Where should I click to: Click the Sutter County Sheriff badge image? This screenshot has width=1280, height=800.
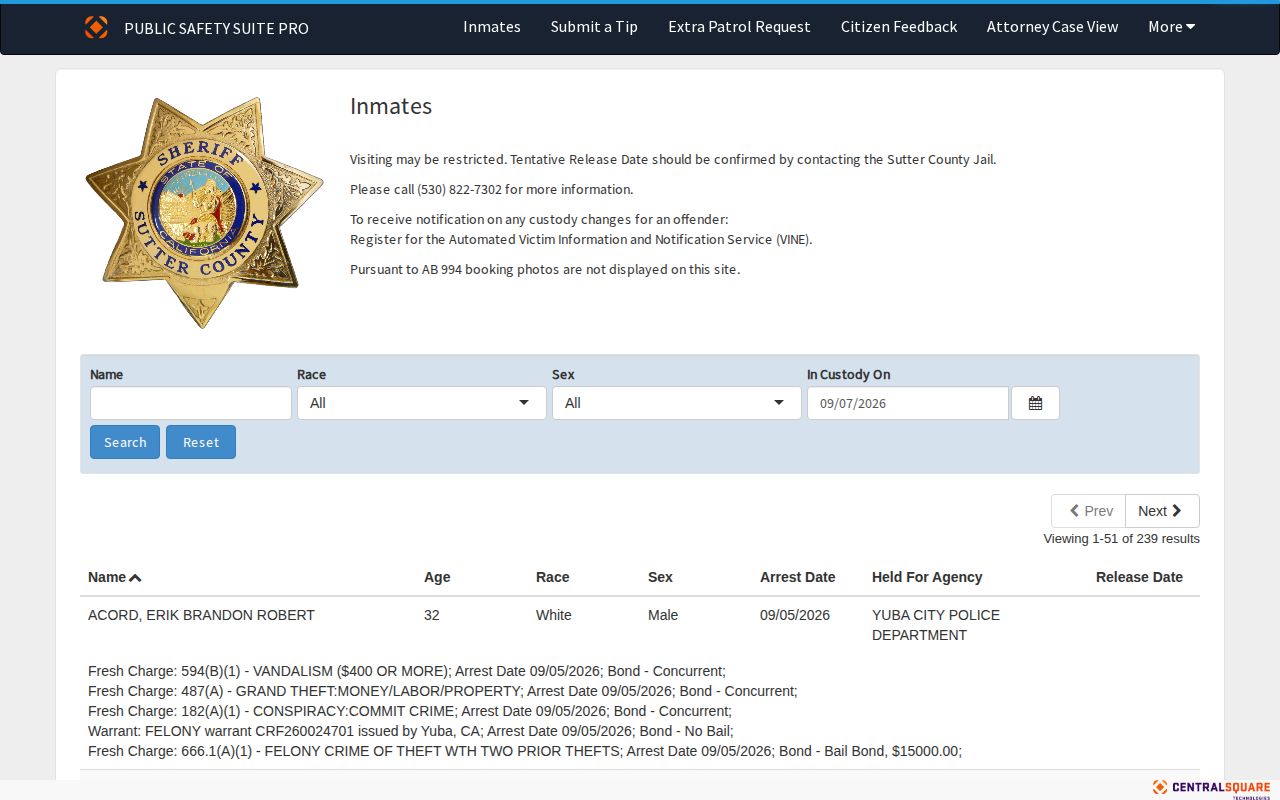pos(205,212)
